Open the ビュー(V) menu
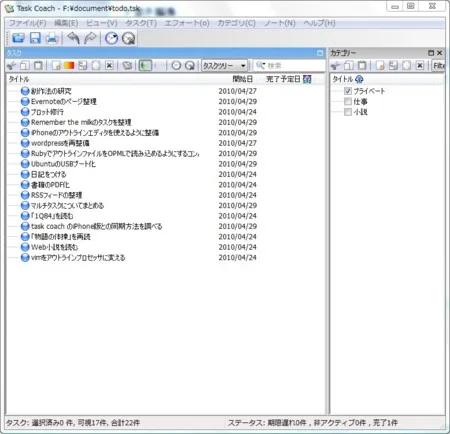The height and width of the screenshot is (434, 450). (x=102, y=23)
